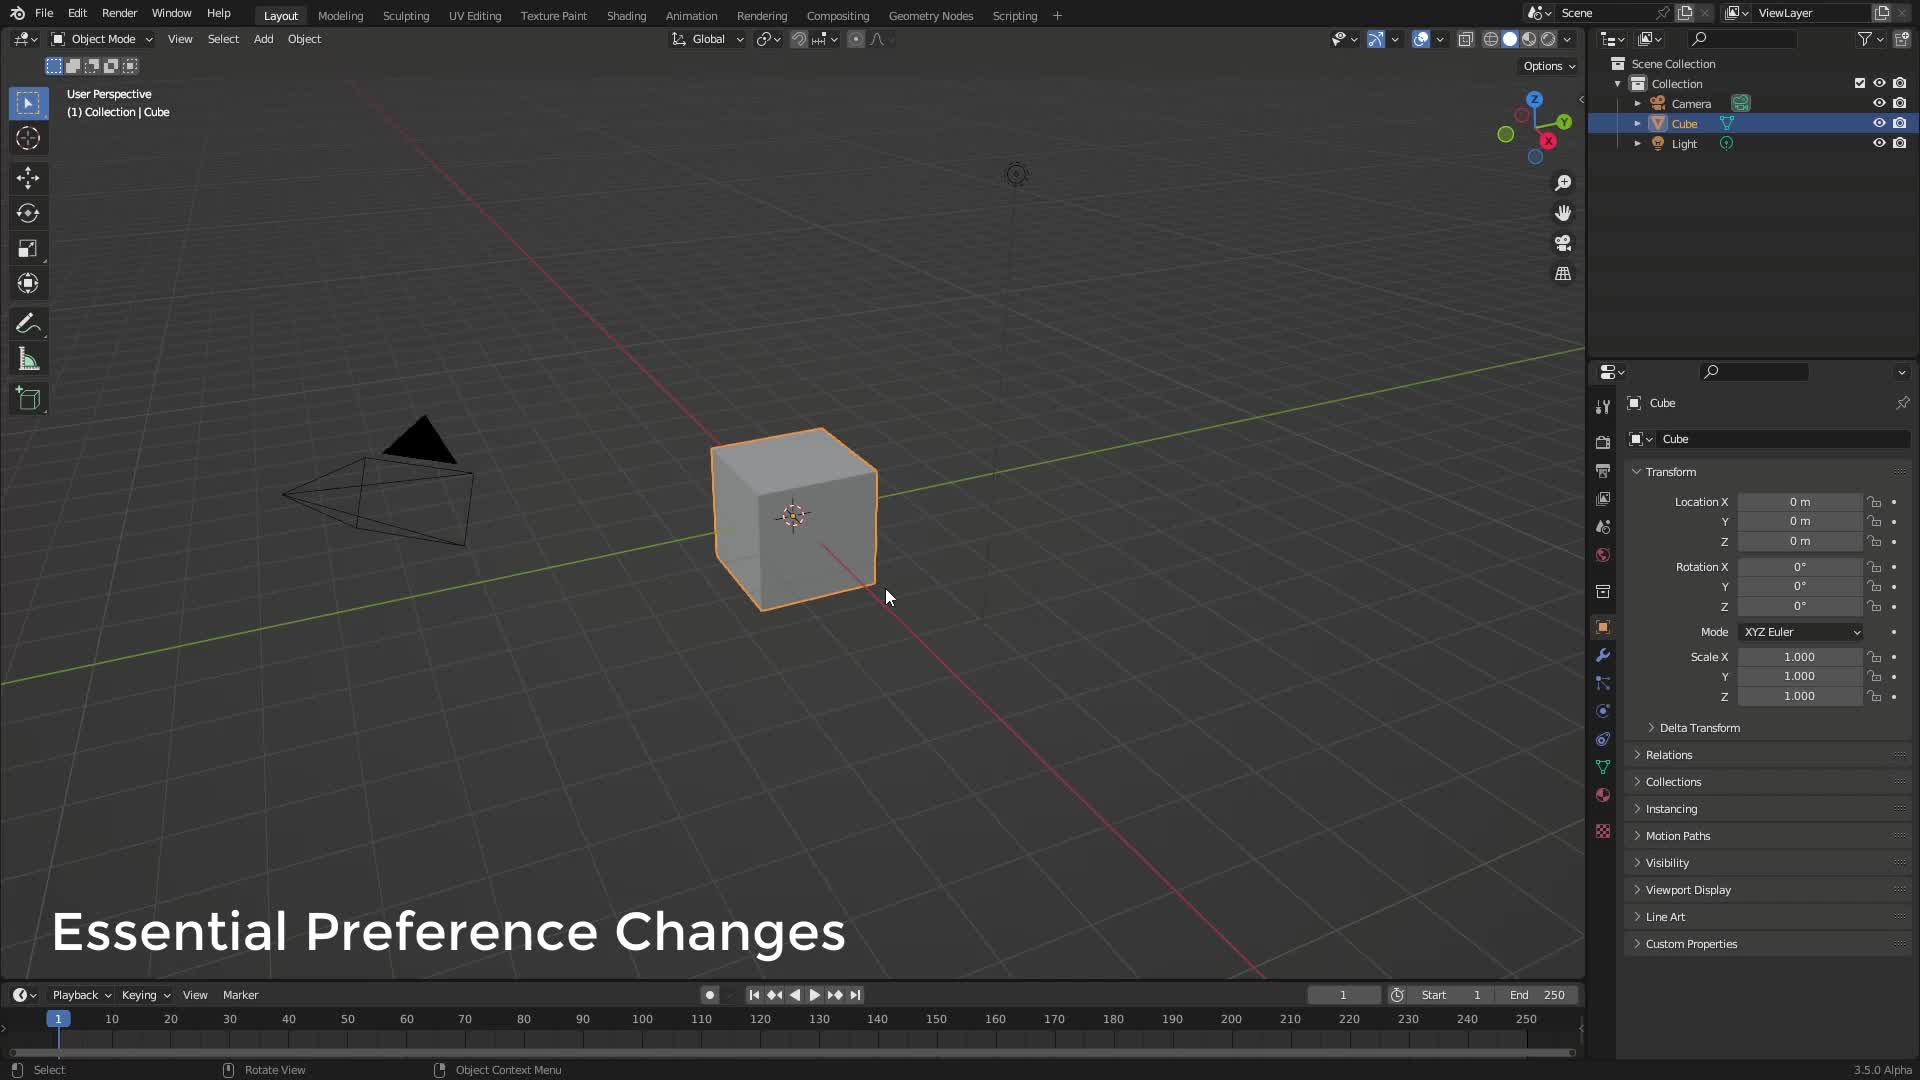Activate the Move tool
The height and width of the screenshot is (1080, 1920).
pyautogui.click(x=28, y=178)
